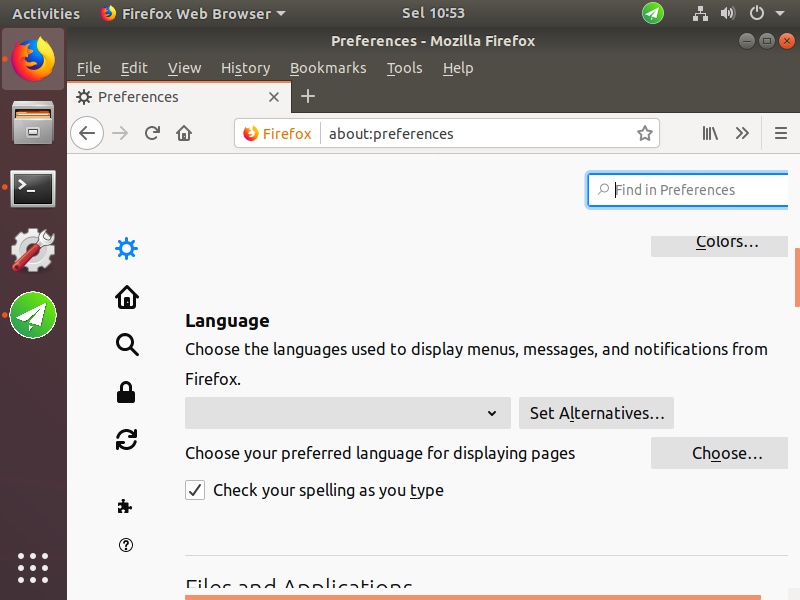Click Choose preferred page language button
Screen dimensions: 800x600
(x=719, y=453)
